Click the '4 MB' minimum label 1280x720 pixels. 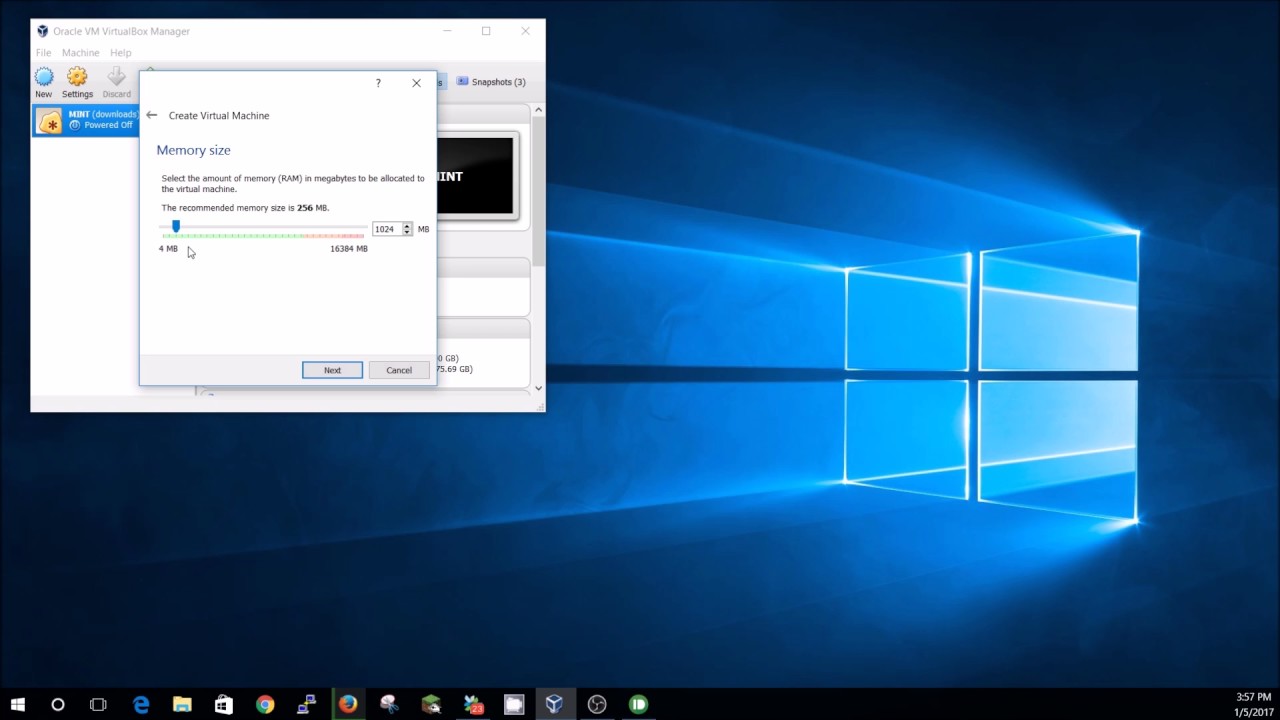point(168,249)
